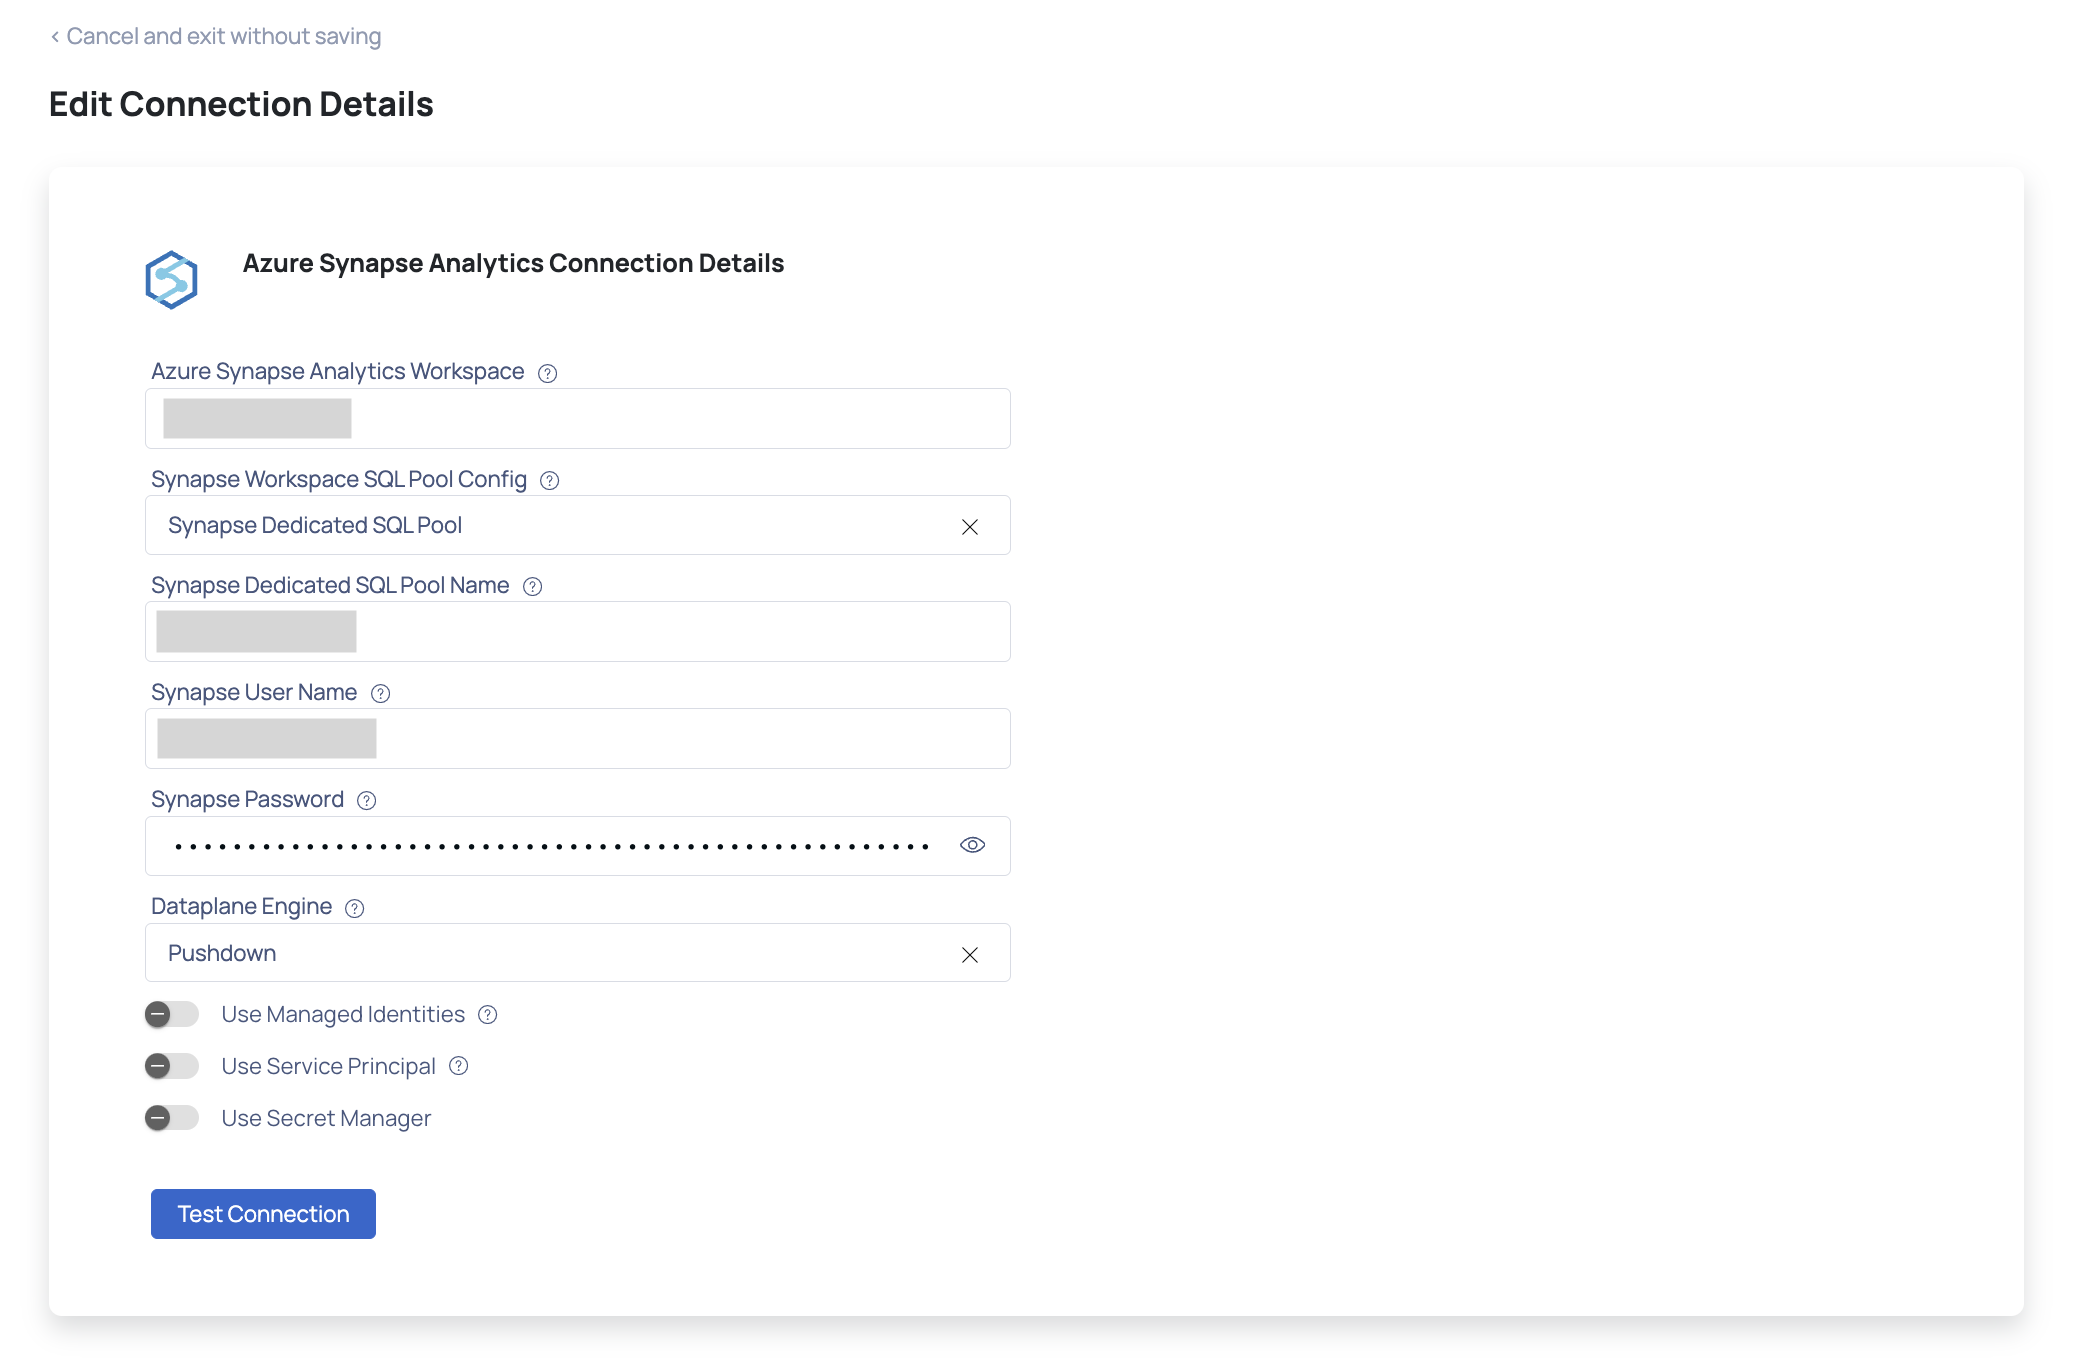Clear the Pushdown engine selection

tap(969, 955)
